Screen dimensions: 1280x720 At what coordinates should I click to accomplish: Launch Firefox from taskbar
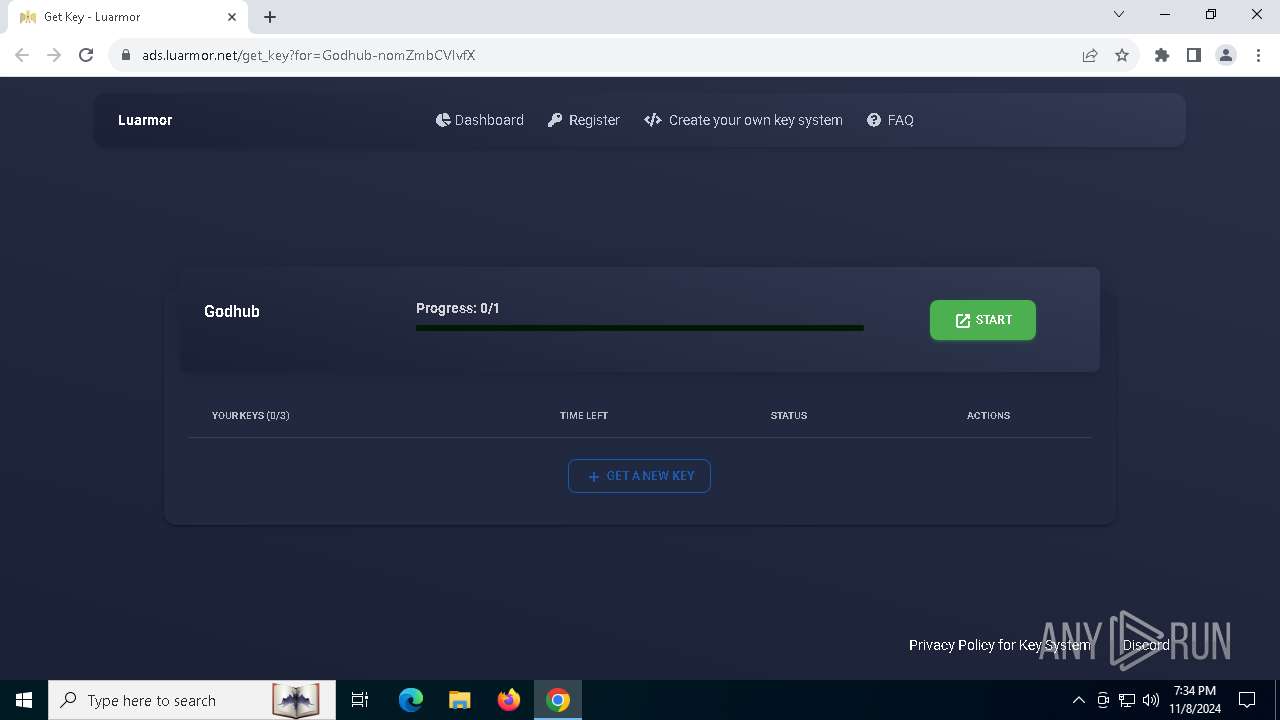click(x=509, y=700)
